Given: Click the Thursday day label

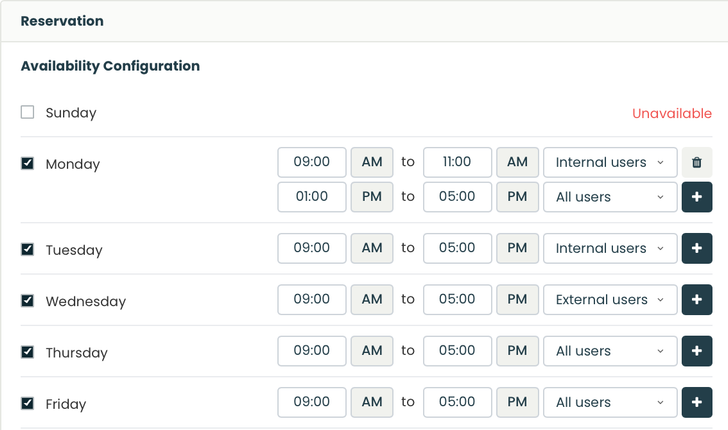Looking at the screenshot, I should pyautogui.click(x=77, y=352).
